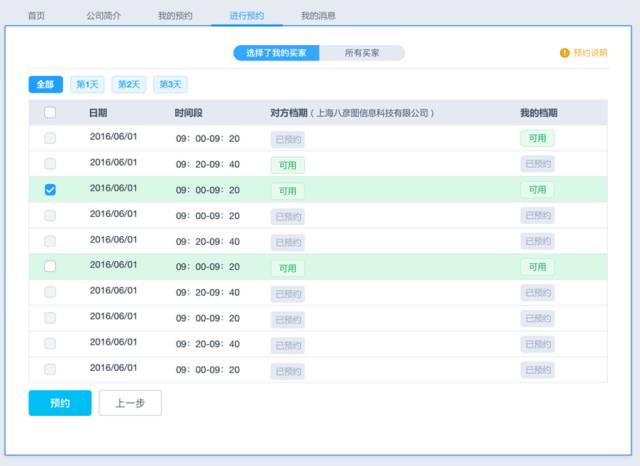
Task: Click the orange 预约说明 info icon
Action: pyautogui.click(x=564, y=53)
